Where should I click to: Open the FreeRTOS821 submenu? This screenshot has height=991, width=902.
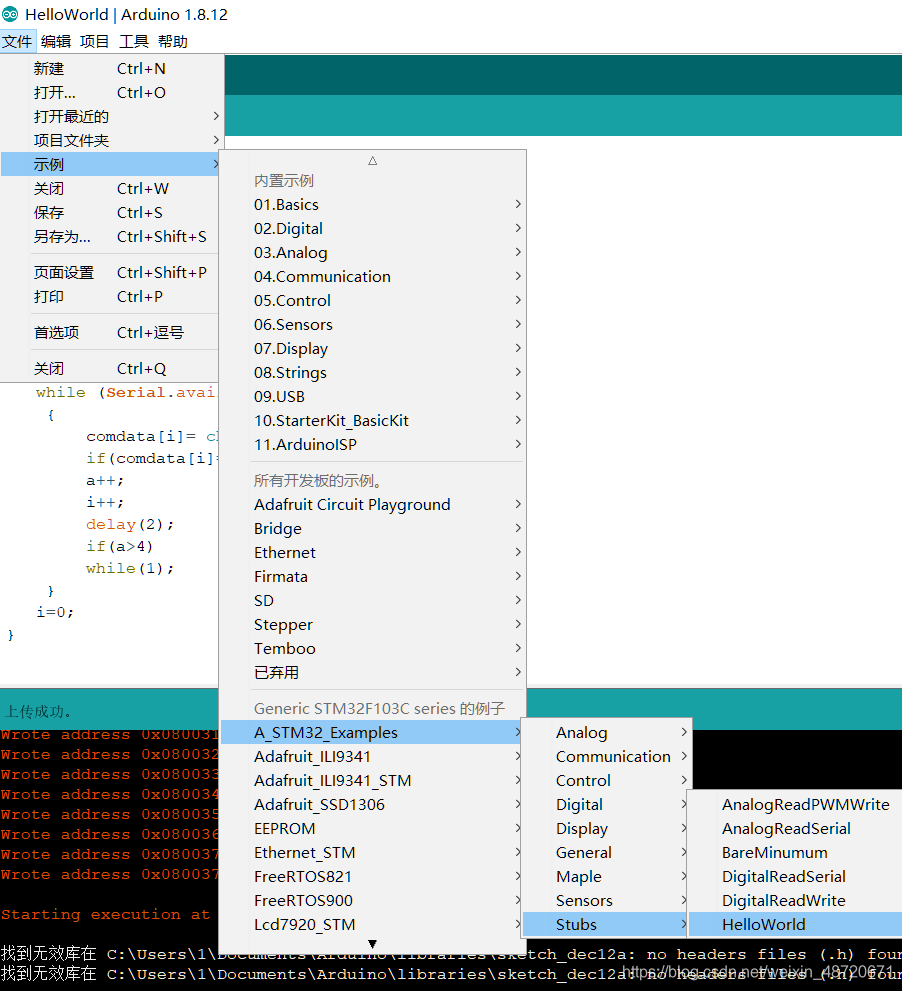pyautogui.click(x=372, y=877)
